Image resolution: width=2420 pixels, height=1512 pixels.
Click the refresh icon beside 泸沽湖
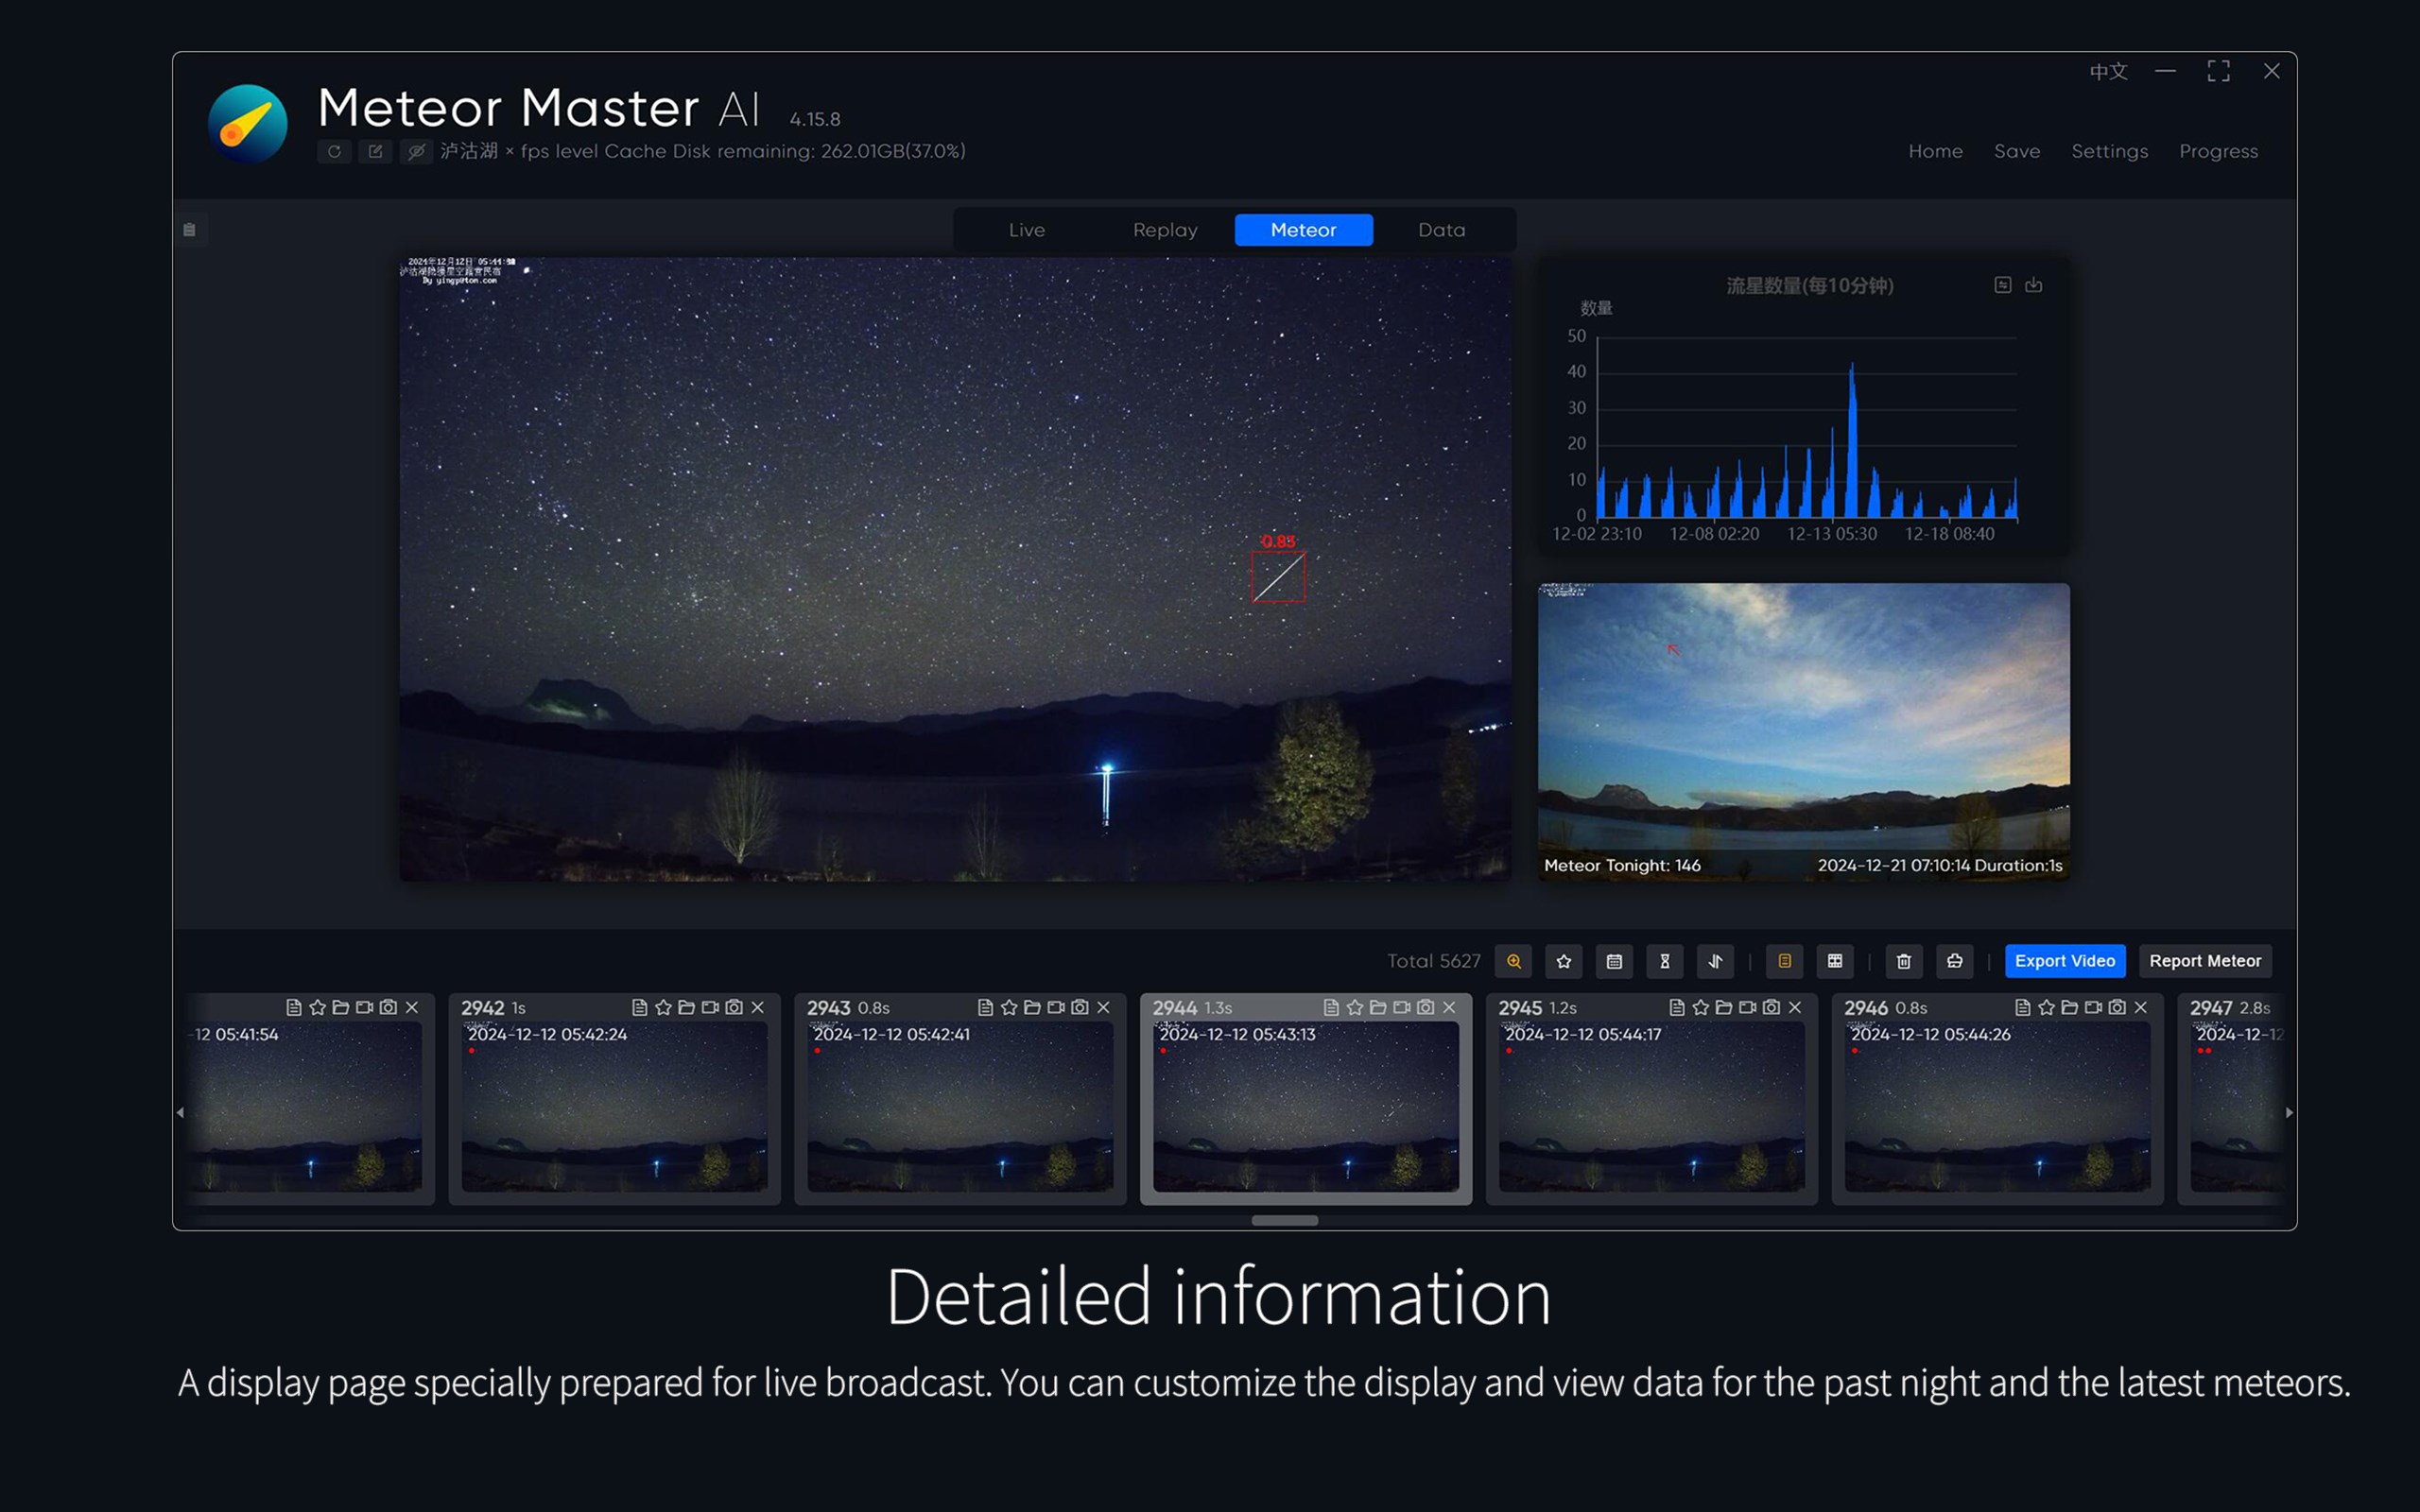coord(335,151)
